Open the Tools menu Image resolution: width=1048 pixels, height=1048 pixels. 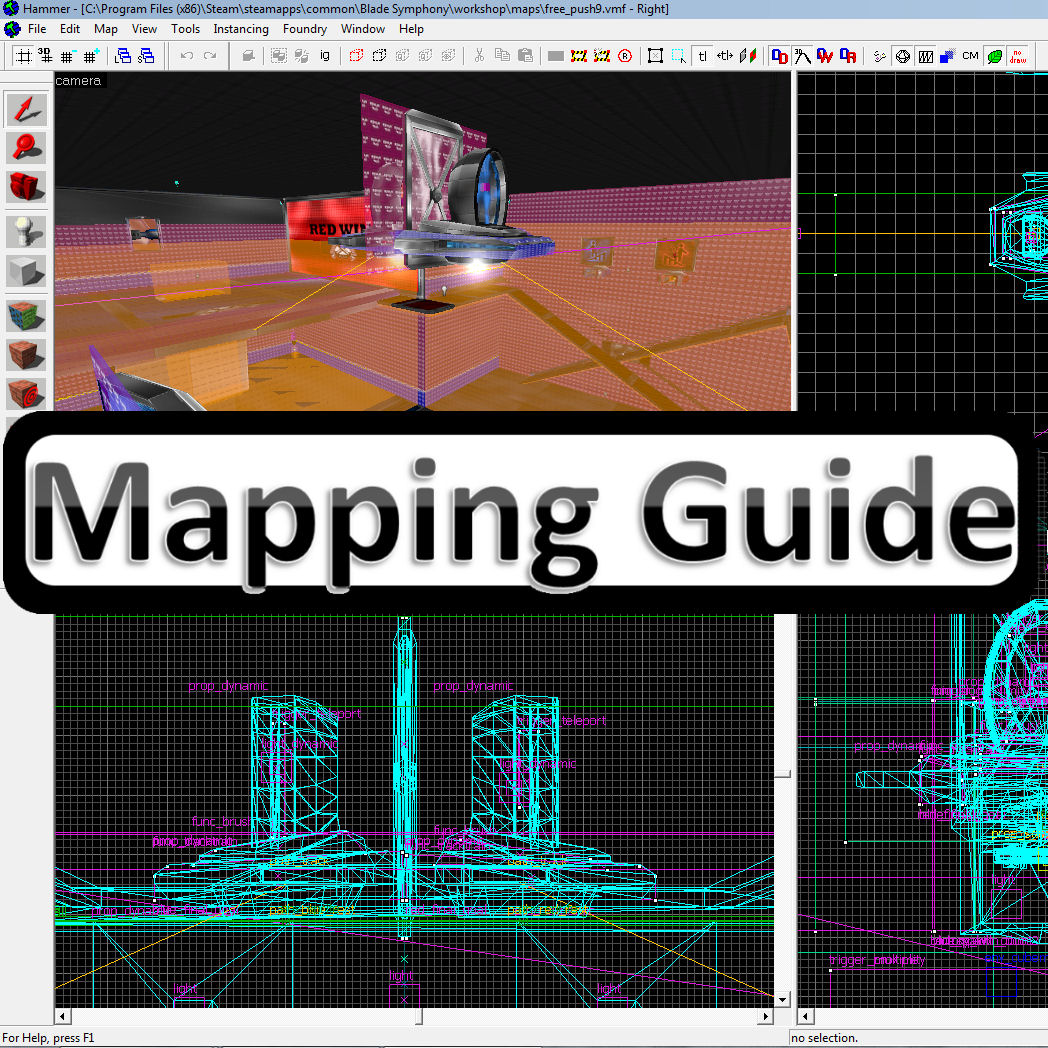185,29
